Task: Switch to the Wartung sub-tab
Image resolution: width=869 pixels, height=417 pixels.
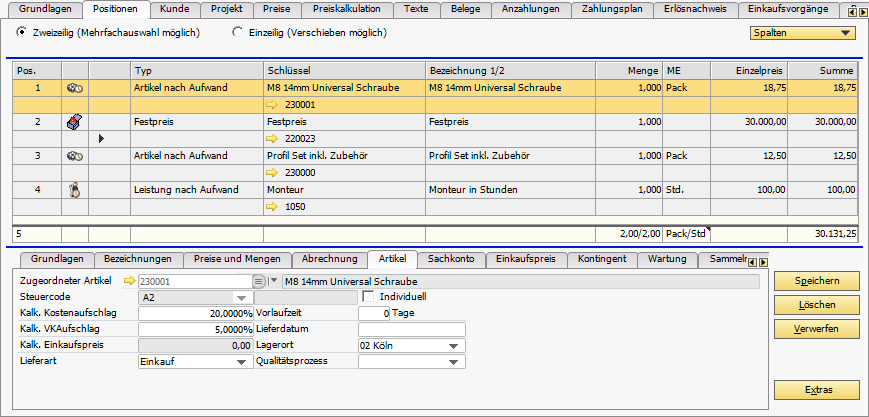Action: (667, 259)
